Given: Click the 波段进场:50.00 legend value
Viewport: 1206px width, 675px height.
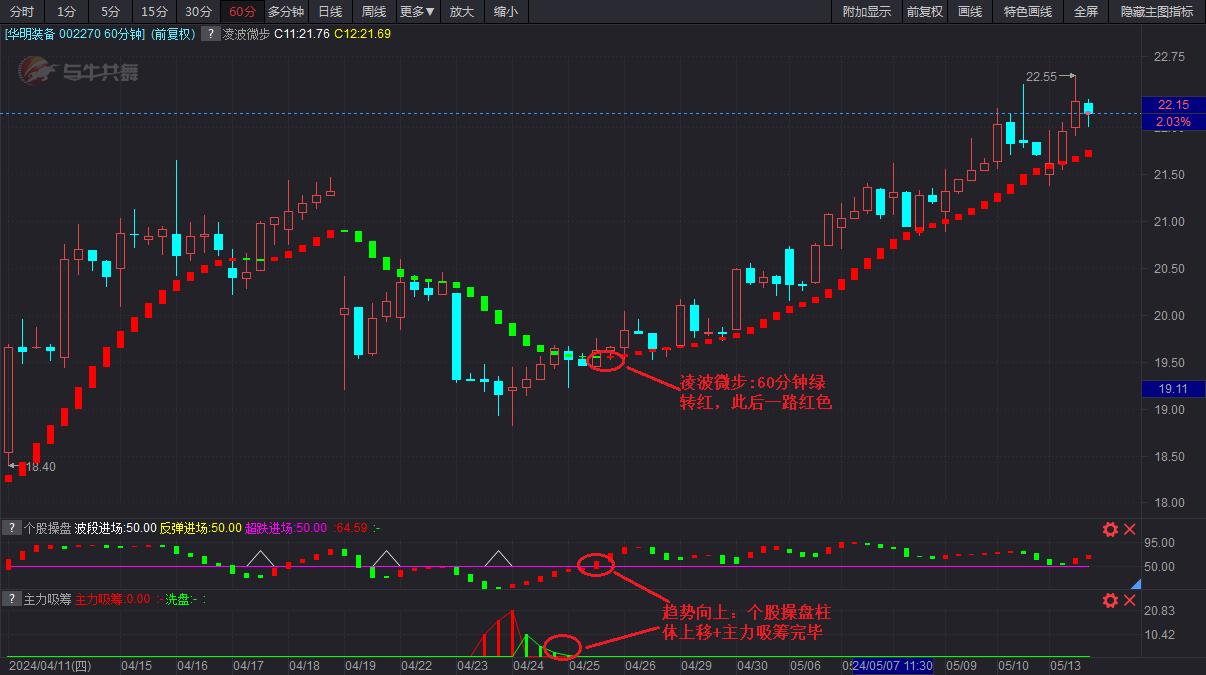Looking at the screenshot, I should (116, 528).
